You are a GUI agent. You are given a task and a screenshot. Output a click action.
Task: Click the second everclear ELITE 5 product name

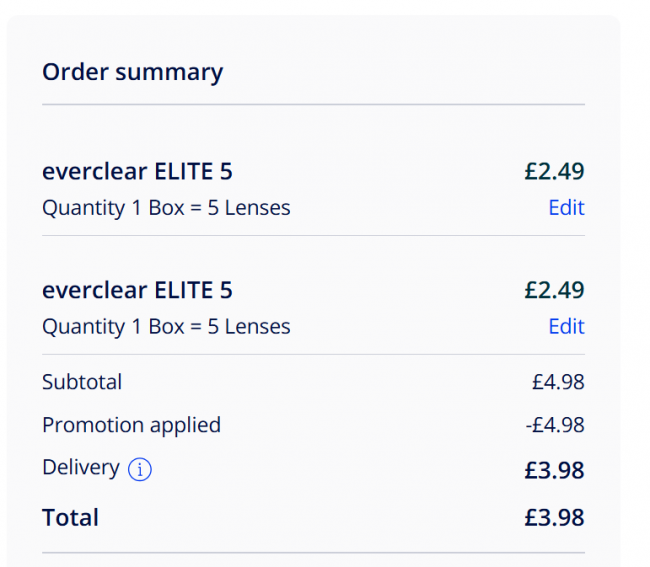pos(137,290)
